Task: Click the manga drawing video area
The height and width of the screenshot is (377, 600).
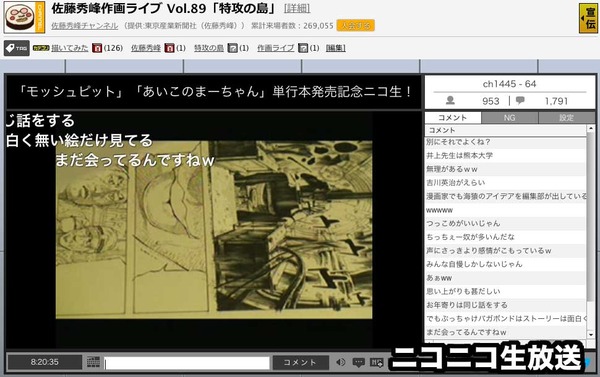Action: pyautogui.click(x=214, y=230)
